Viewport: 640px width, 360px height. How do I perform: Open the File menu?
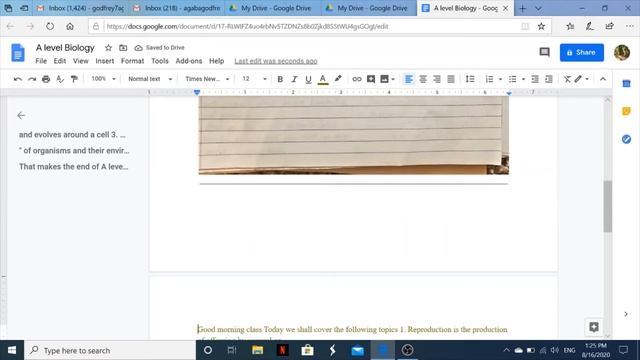pyautogui.click(x=41, y=61)
